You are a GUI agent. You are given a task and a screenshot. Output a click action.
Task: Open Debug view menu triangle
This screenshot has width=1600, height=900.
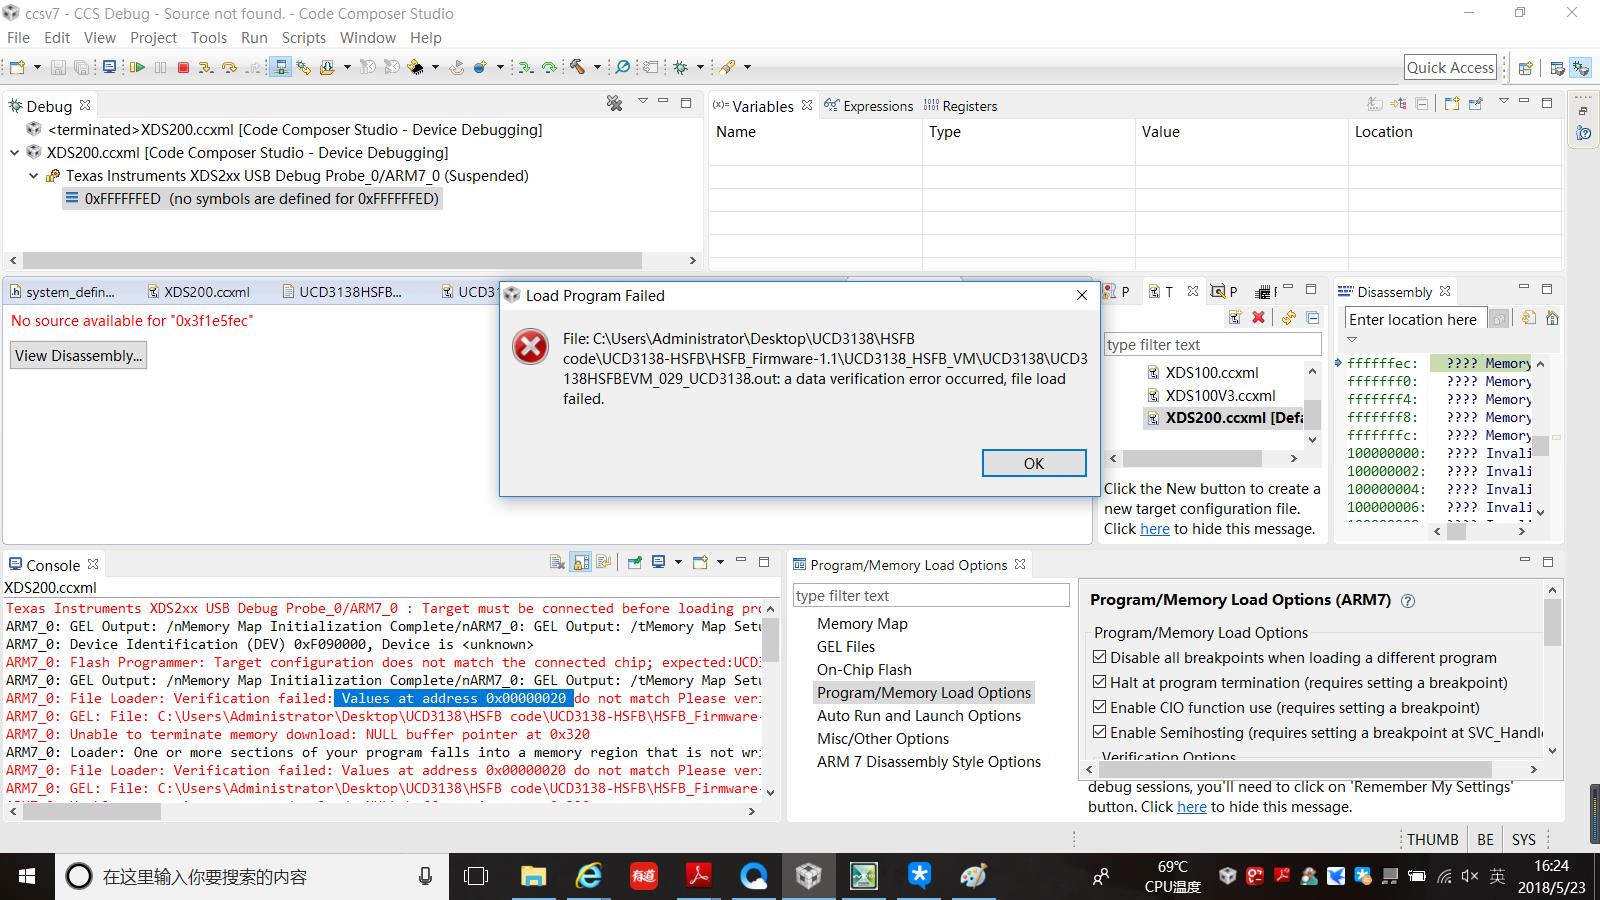point(642,101)
